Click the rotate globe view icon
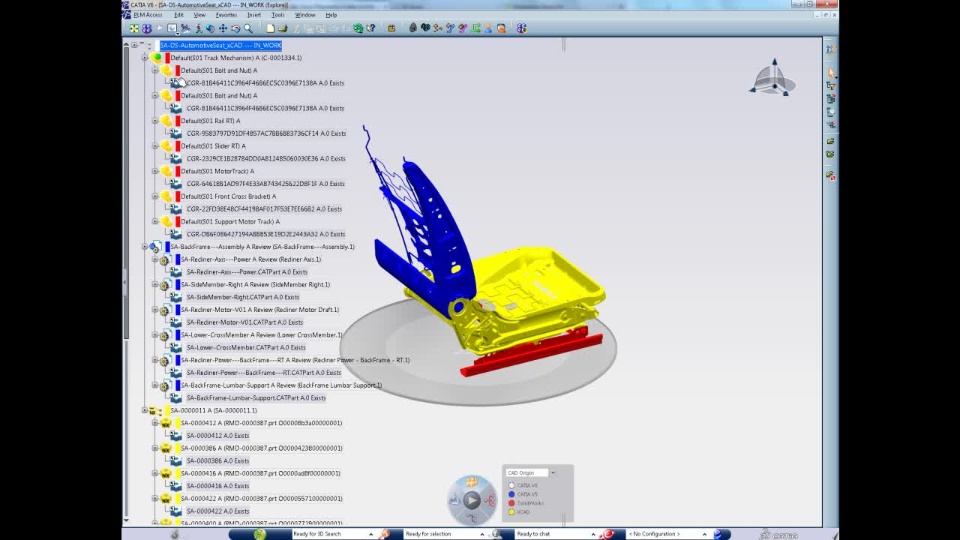The height and width of the screenshot is (540, 960). 210,28
